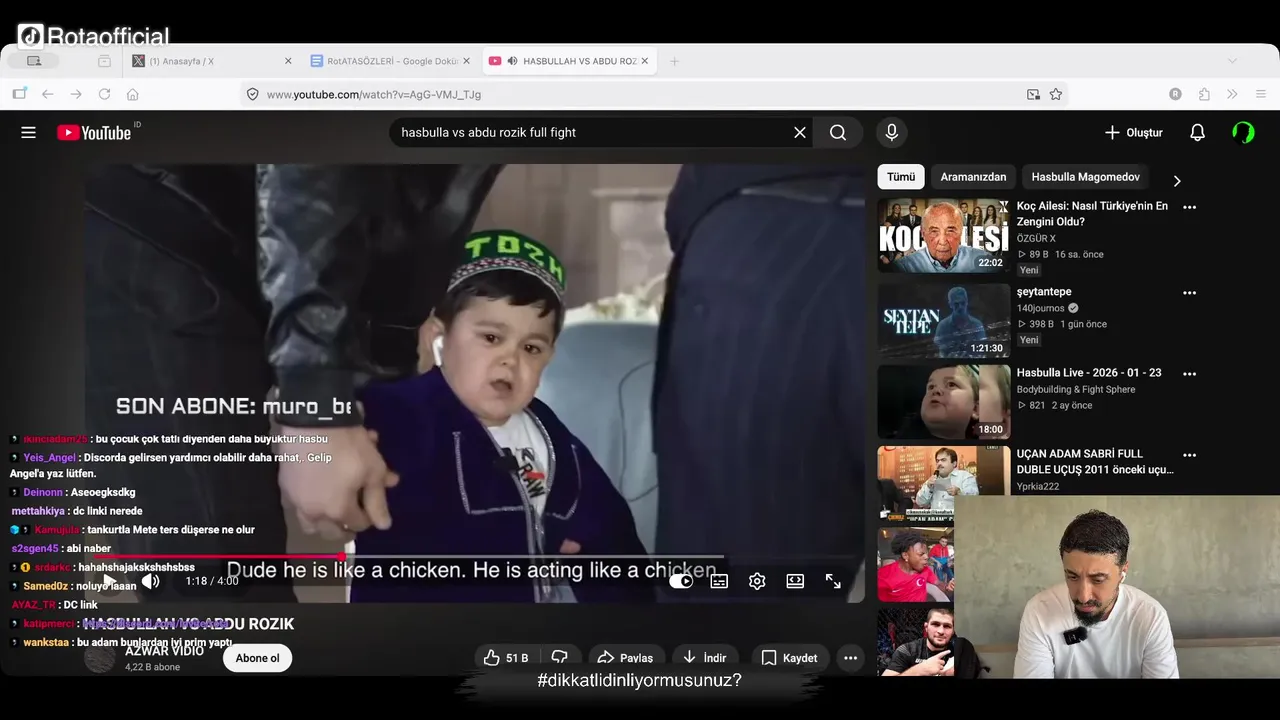Open a new browser tab
The height and width of the screenshot is (720, 1280).
click(674, 61)
